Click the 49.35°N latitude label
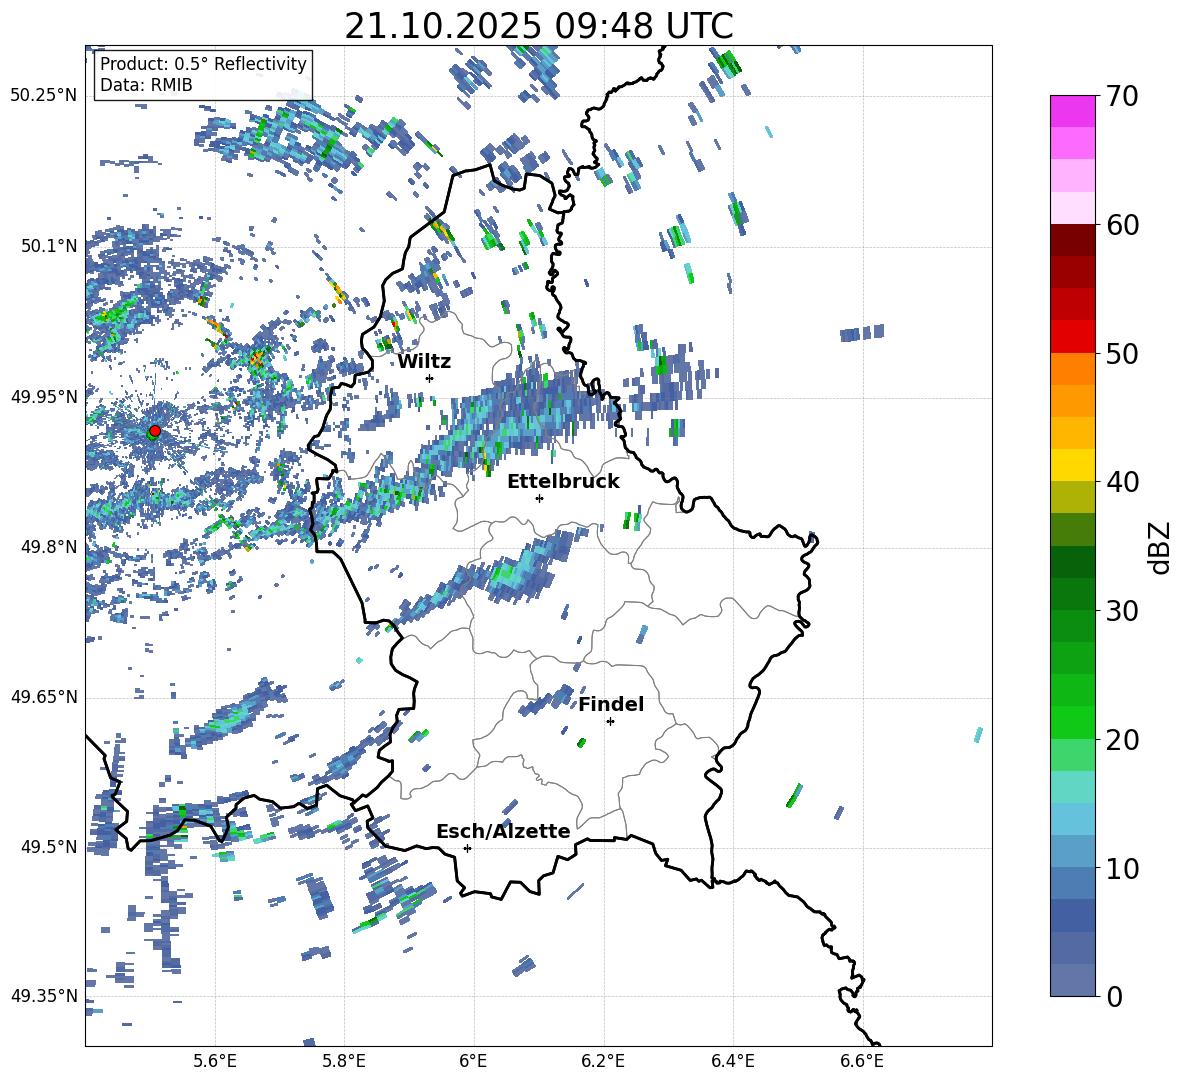 44,996
